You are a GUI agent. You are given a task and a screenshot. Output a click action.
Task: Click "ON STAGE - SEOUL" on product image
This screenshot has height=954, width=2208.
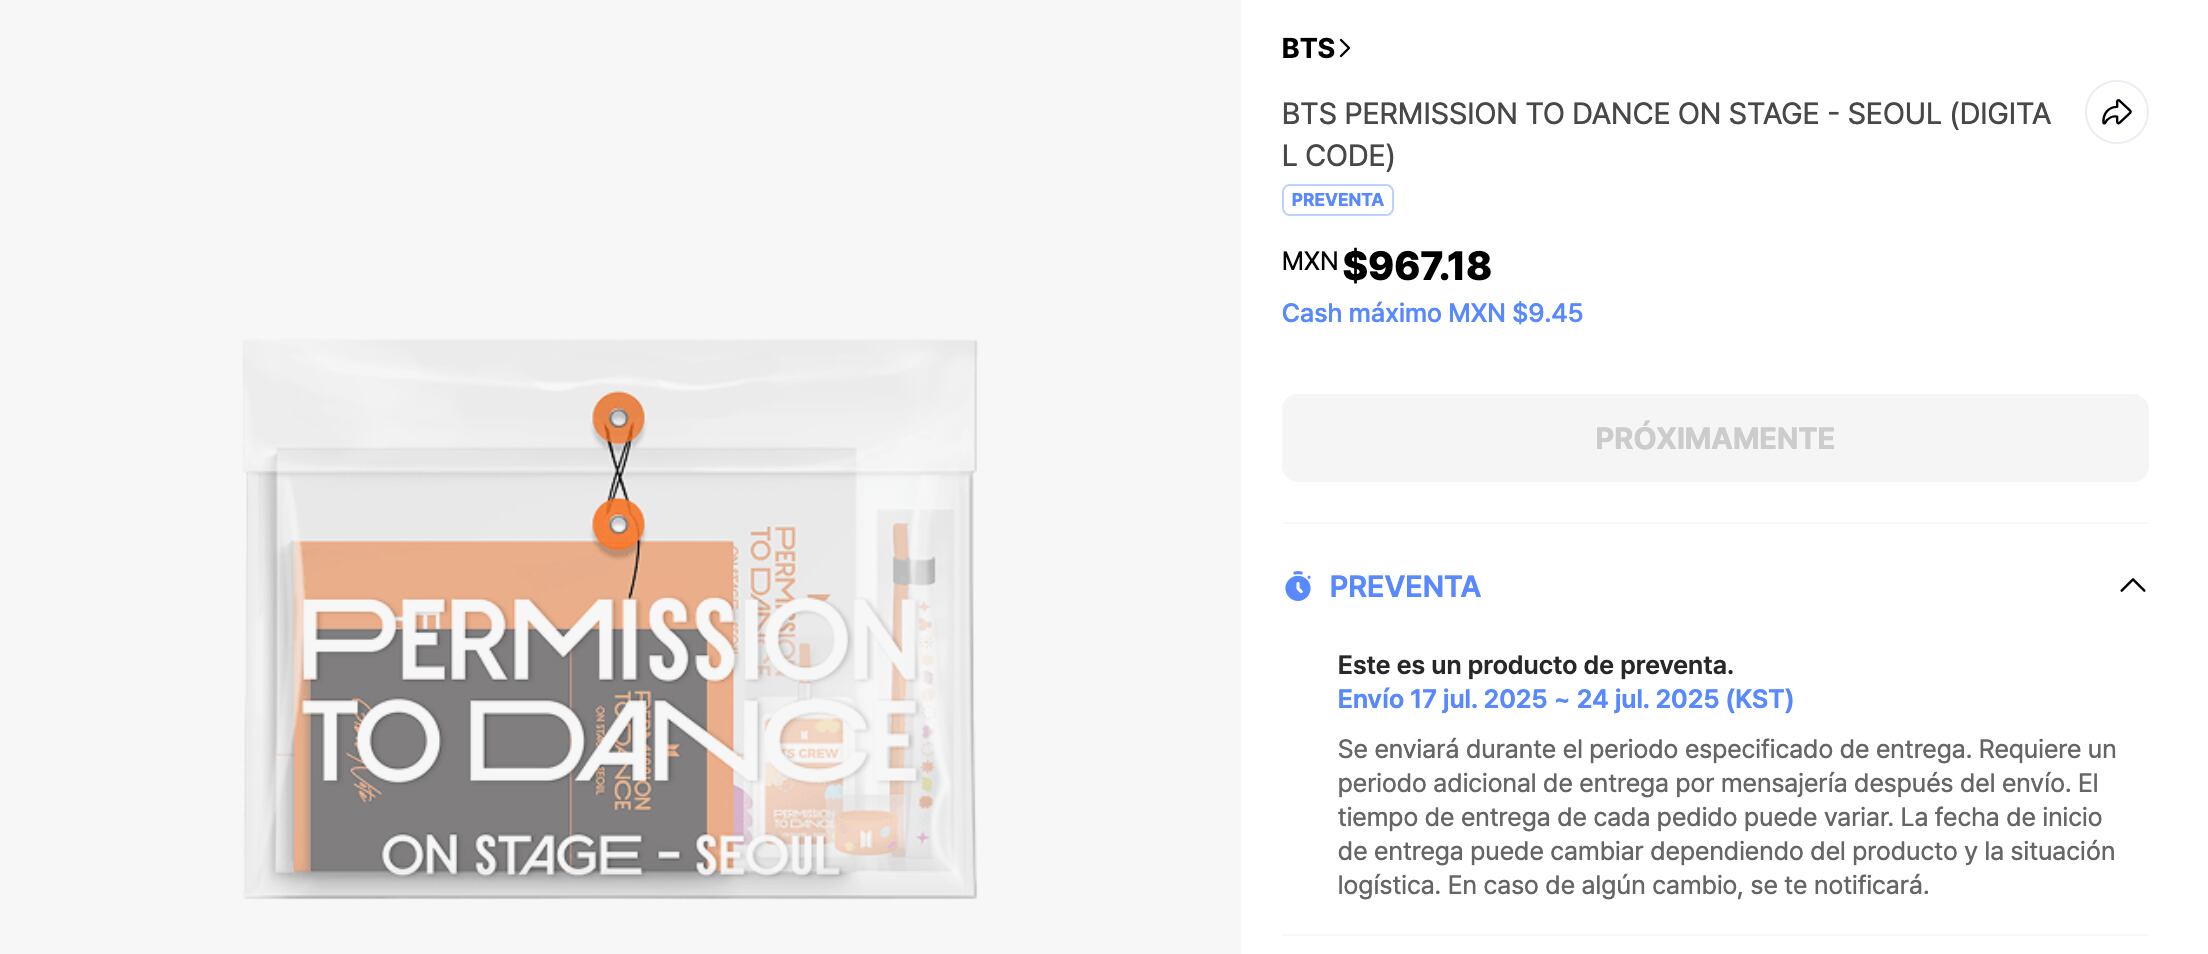tap(610, 856)
